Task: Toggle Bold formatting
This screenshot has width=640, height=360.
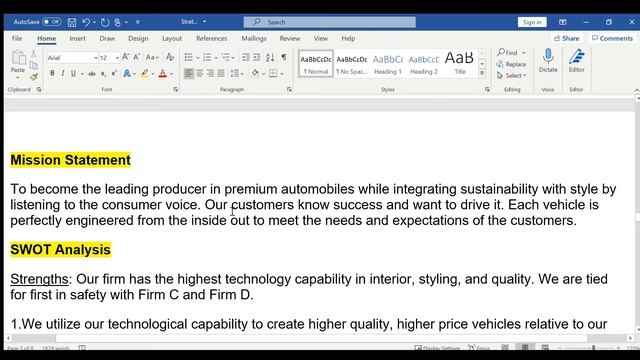Action: pos(52,73)
